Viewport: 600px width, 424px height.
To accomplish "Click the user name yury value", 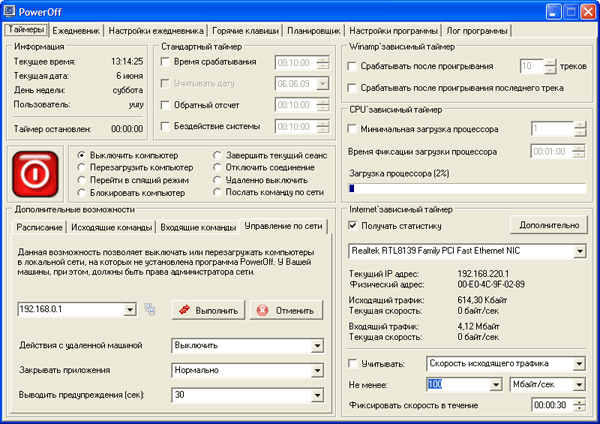I will click(x=136, y=104).
